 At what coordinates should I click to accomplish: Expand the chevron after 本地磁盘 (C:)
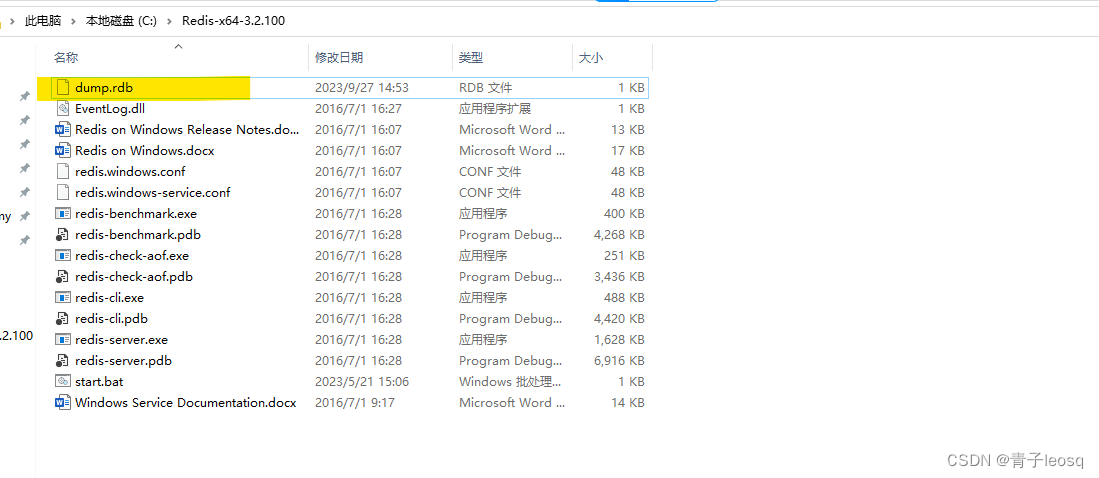click(169, 21)
